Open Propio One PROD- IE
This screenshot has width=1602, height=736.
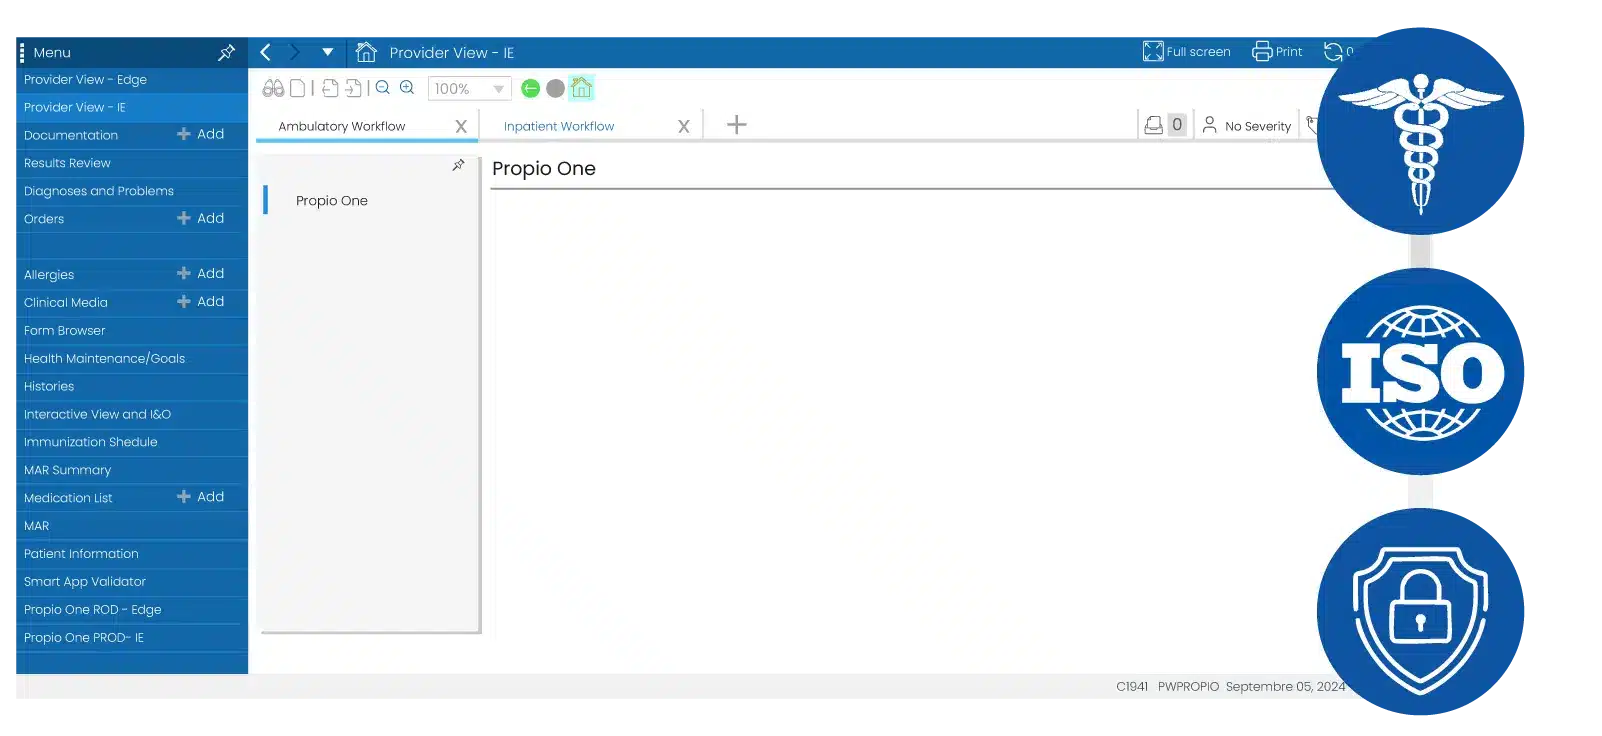point(132,638)
